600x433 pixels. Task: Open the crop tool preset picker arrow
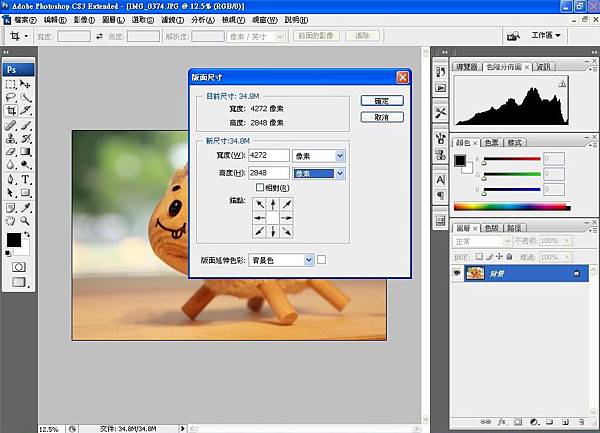pyautogui.click(x=26, y=36)
